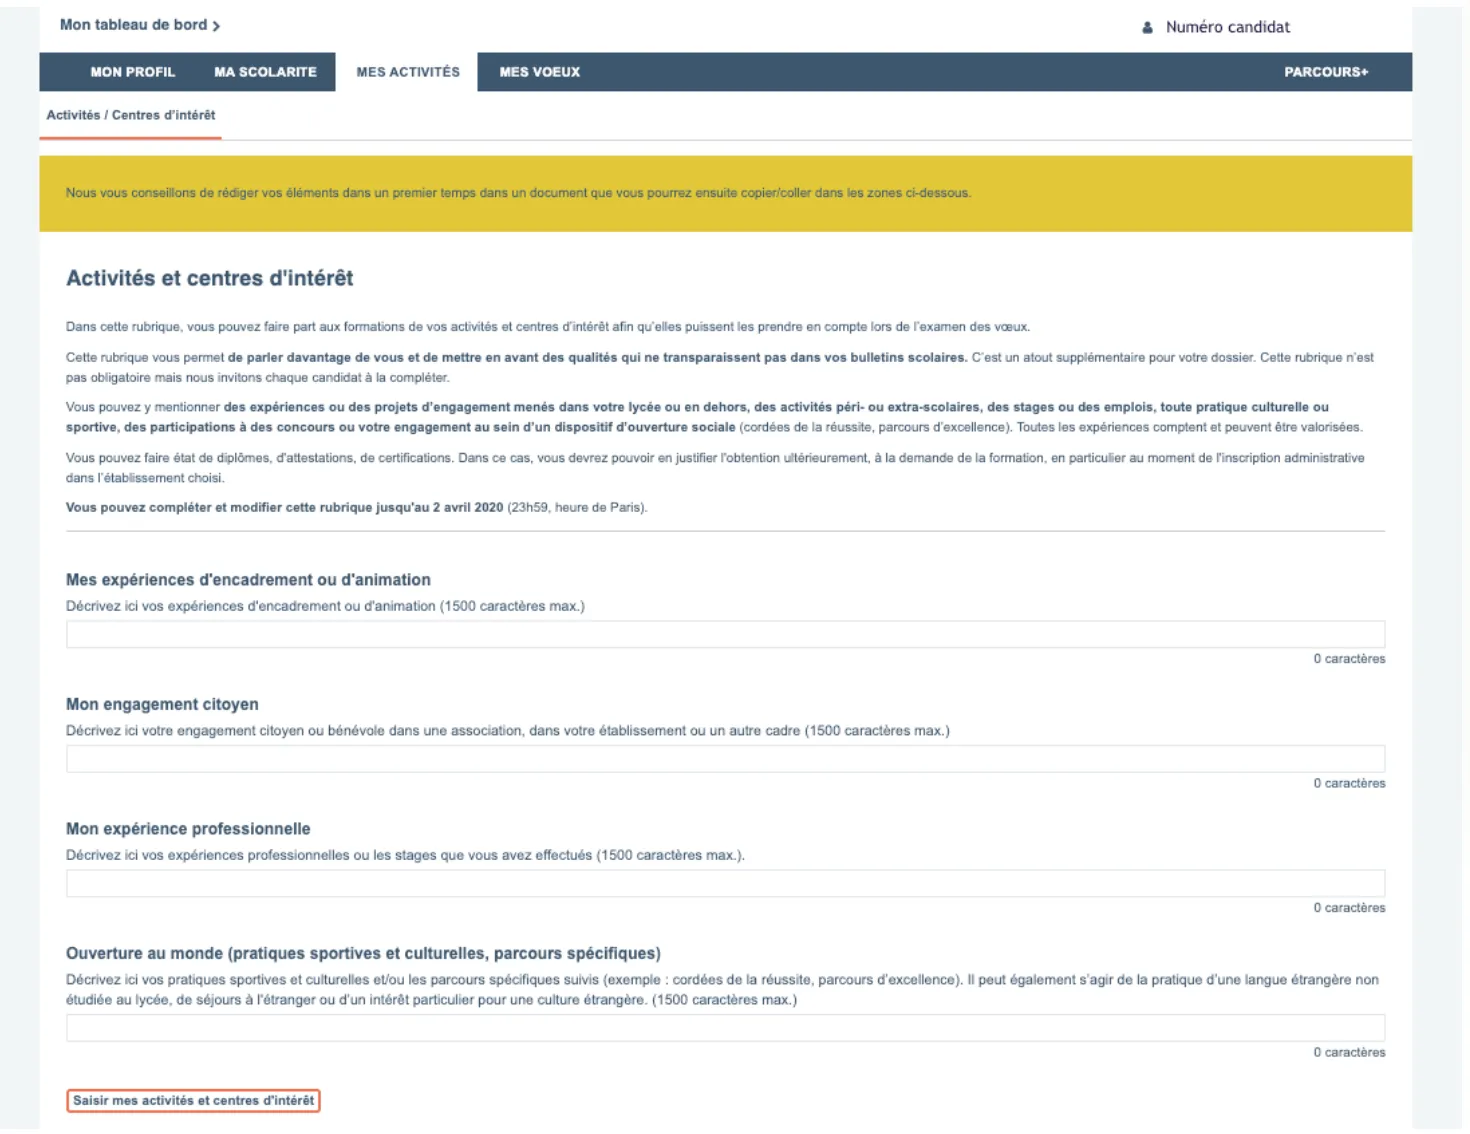The image size is (1470, 1134).
Task: Click the 0 caractères counter under engagement citoyen
Action: (x=1349, y=783)
